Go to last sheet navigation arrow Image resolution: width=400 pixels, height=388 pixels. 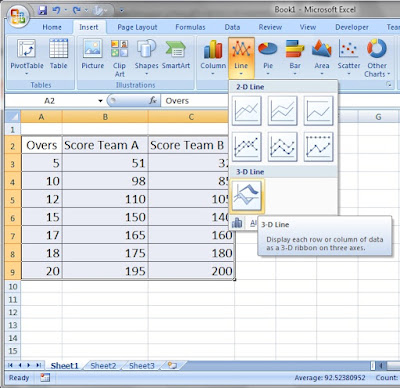coord(39,366)
